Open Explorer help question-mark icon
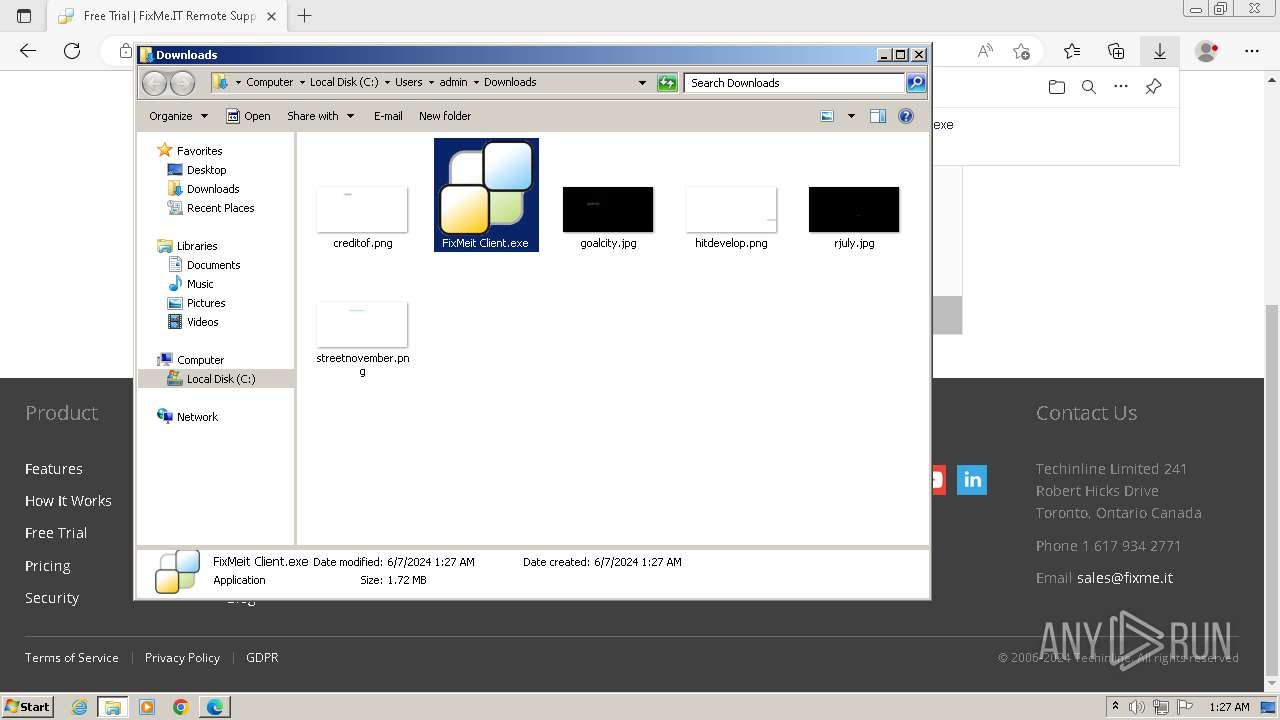1280x720 pixels. pos(906,116)
